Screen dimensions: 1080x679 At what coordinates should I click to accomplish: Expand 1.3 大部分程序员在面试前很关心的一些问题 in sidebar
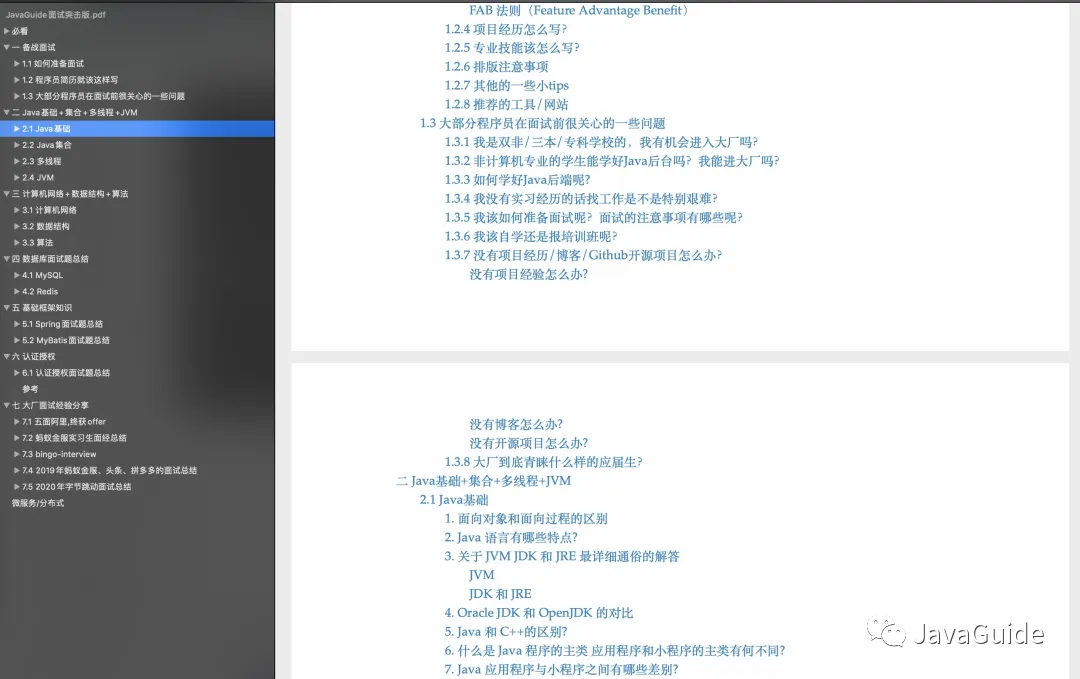click(17, 96)
